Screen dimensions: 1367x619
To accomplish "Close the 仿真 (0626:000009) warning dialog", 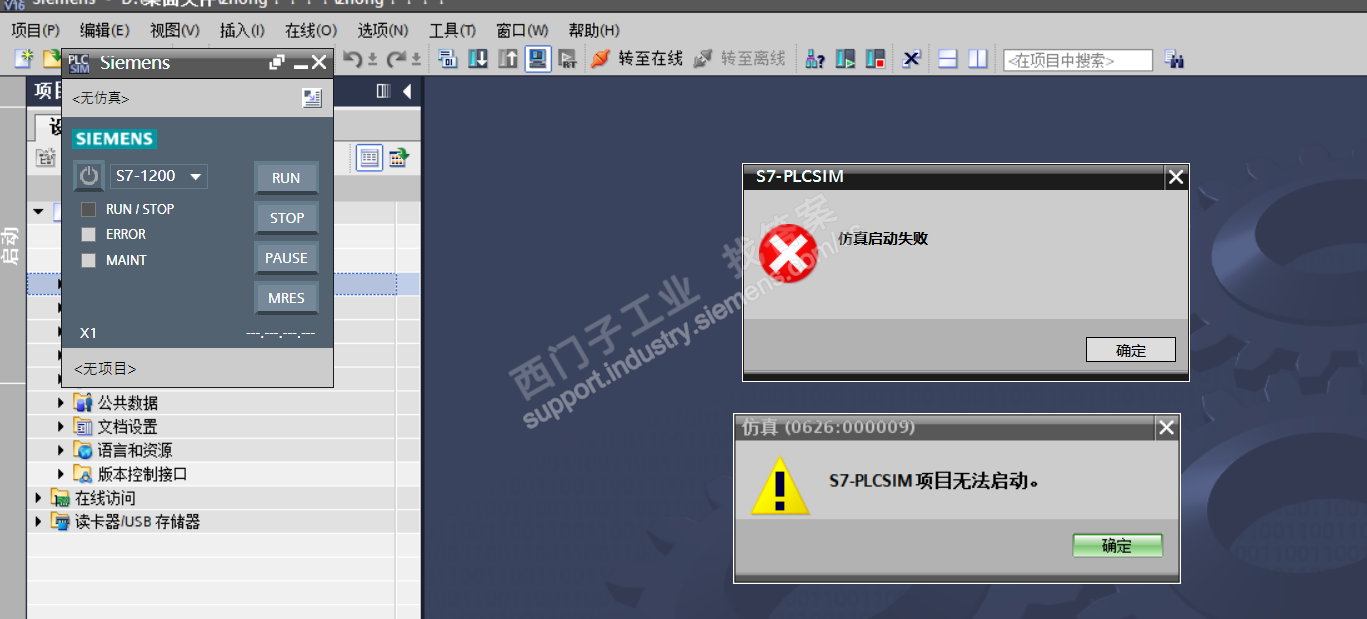I will 1166,427.
